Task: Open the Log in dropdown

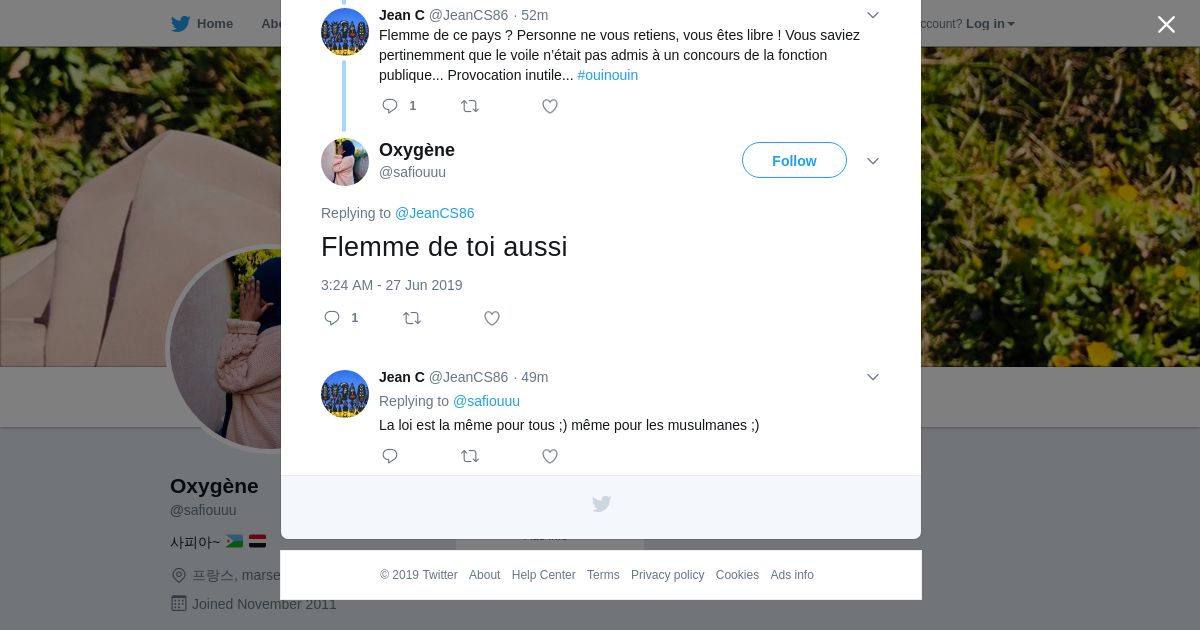Action: tap(990, 24)
